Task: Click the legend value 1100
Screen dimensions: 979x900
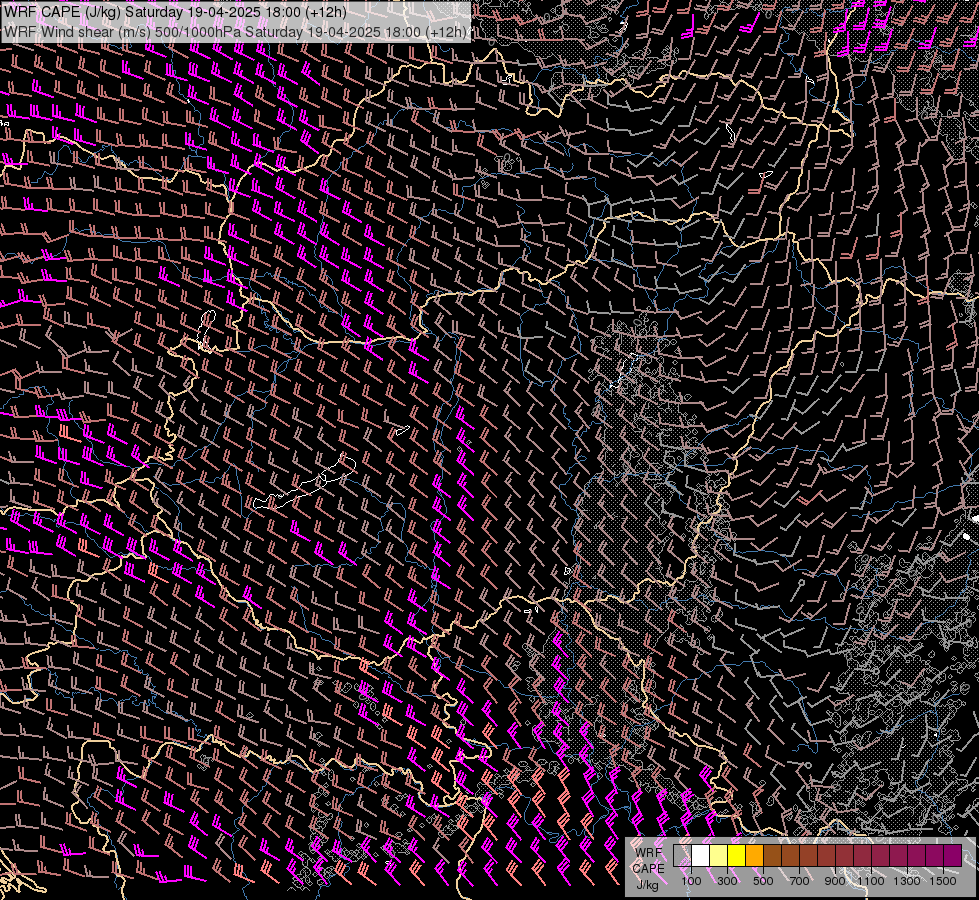Action: (x=871, y=881)
